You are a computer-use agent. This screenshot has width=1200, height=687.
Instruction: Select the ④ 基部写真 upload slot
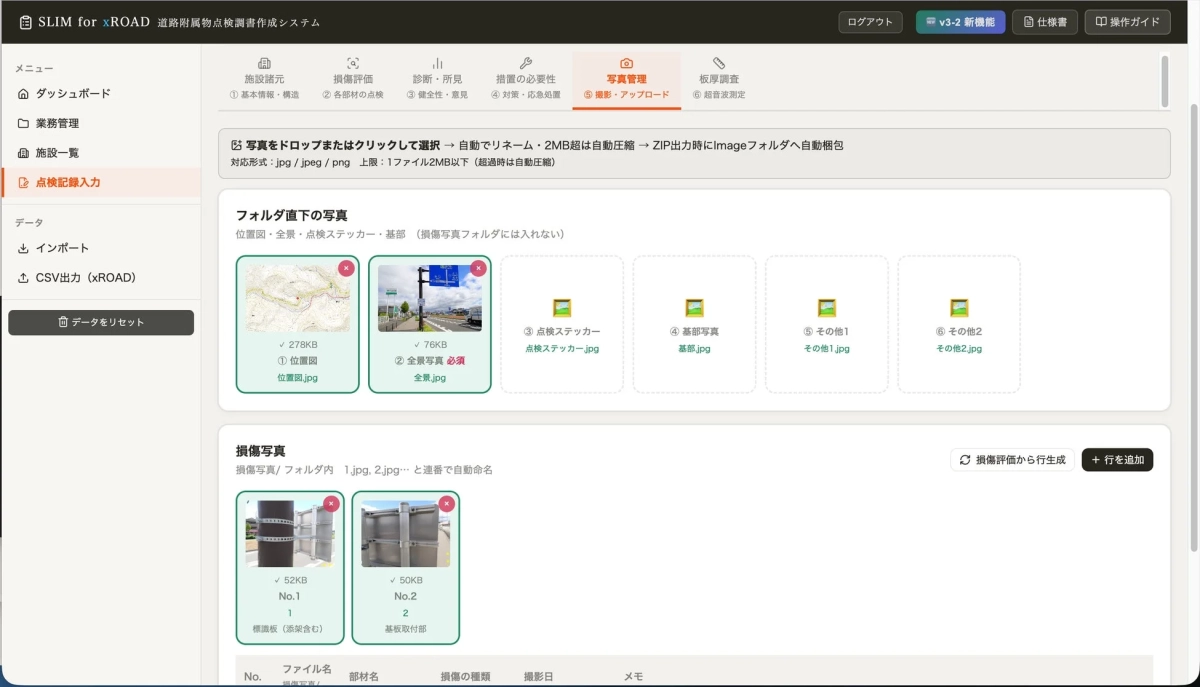(694, 324)
